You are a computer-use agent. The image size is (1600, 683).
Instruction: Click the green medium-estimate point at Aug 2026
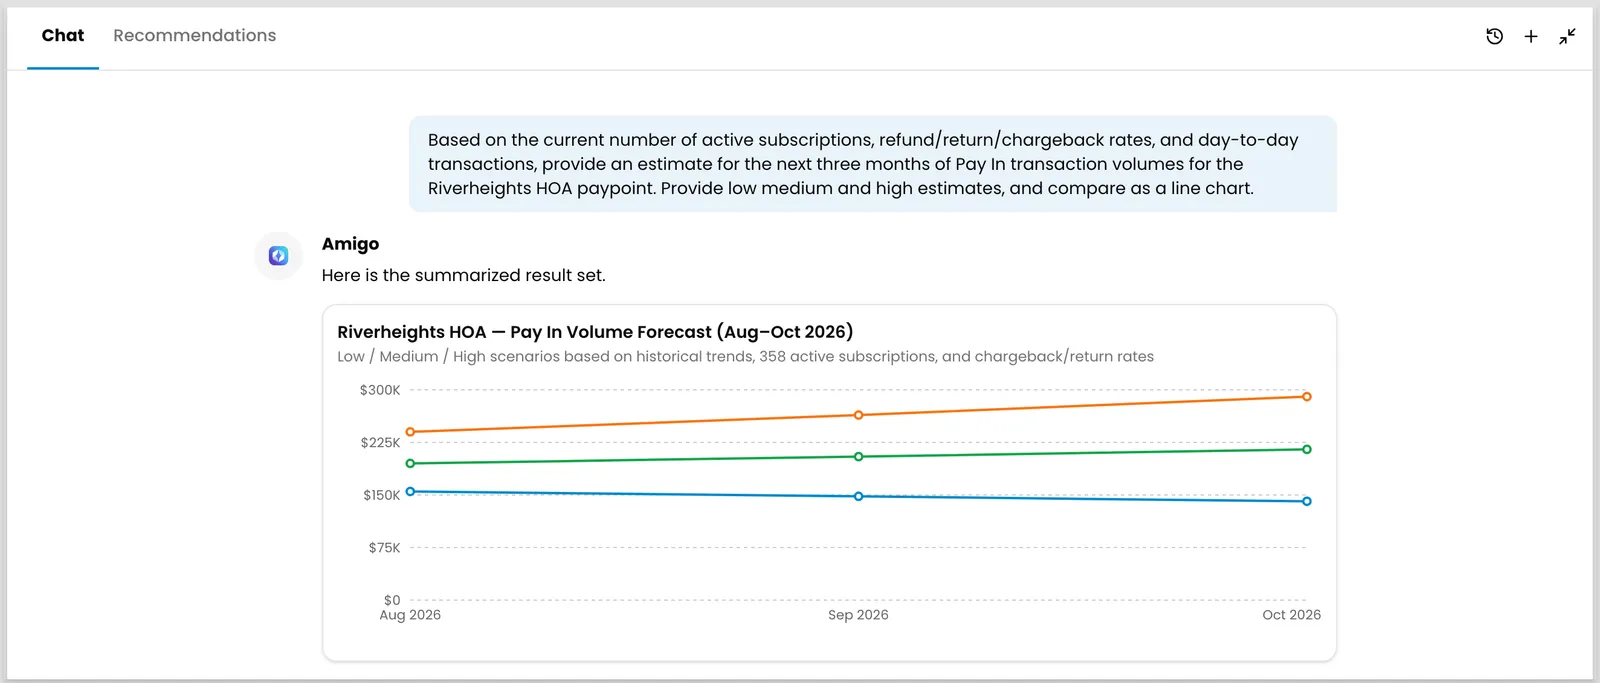pyautogui.click(x=410, y=464)
